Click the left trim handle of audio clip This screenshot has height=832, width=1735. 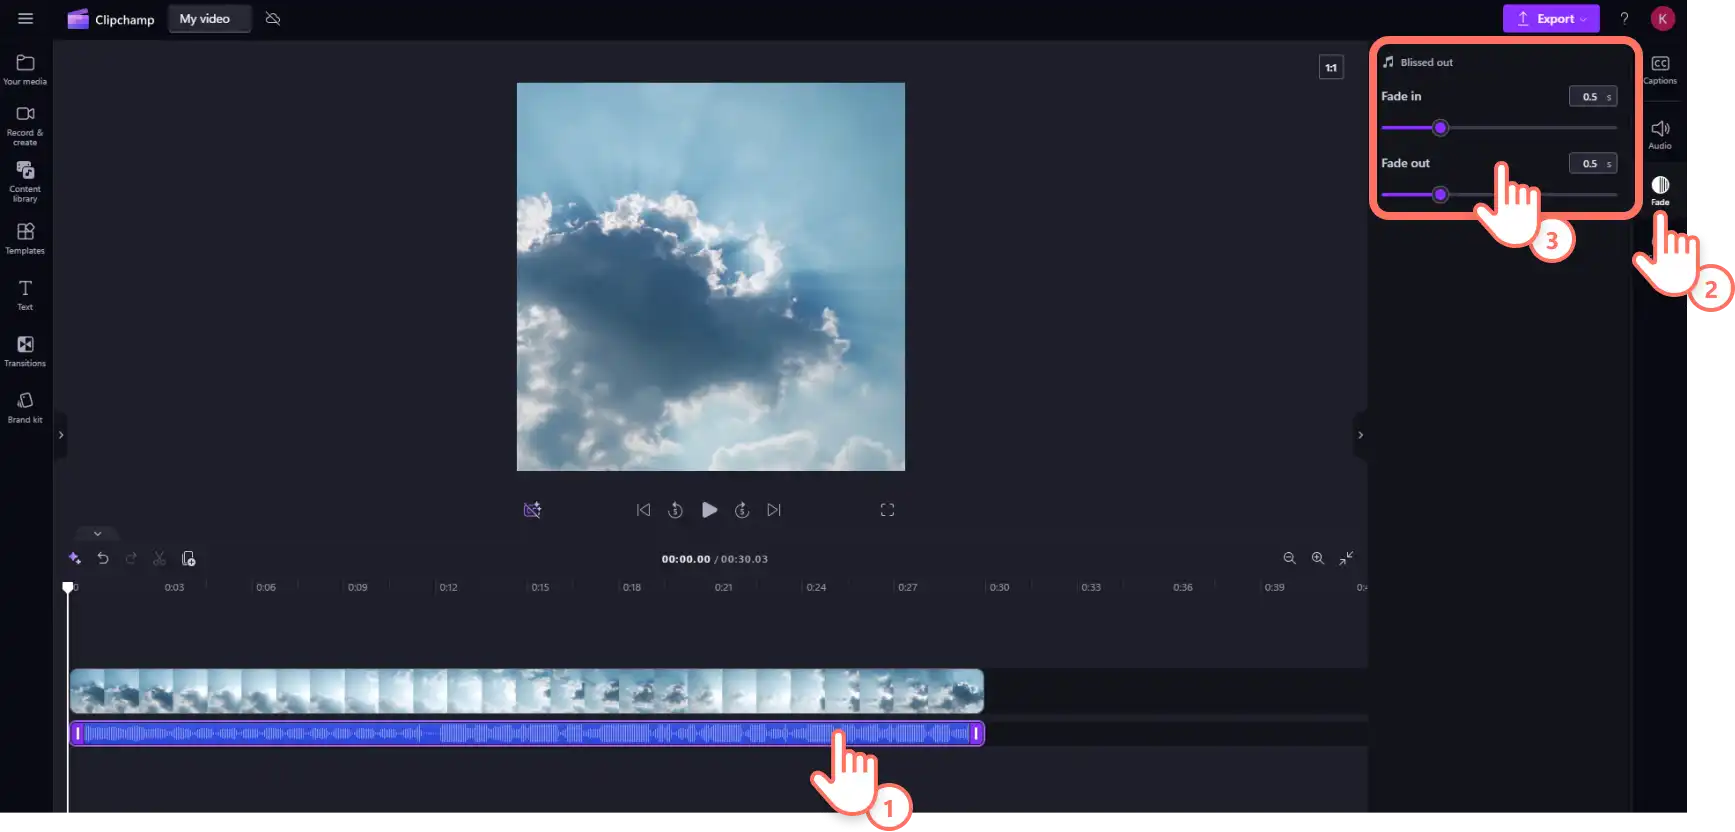pyautogui.click(x=77, y=733)
